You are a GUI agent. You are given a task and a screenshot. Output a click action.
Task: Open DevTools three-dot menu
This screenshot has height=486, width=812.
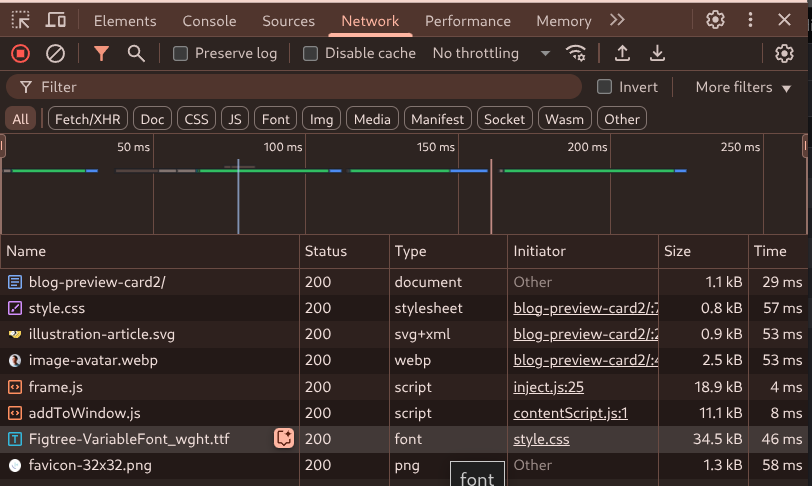click(750, 20)
